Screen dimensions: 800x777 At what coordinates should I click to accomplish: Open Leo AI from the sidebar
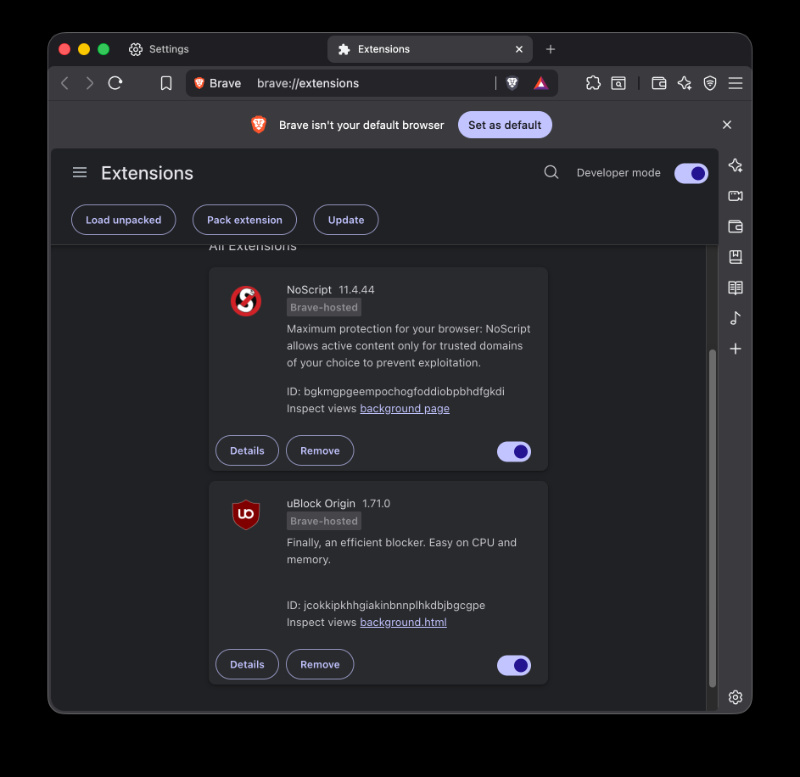pyautogui.click(x=735, y=165)
